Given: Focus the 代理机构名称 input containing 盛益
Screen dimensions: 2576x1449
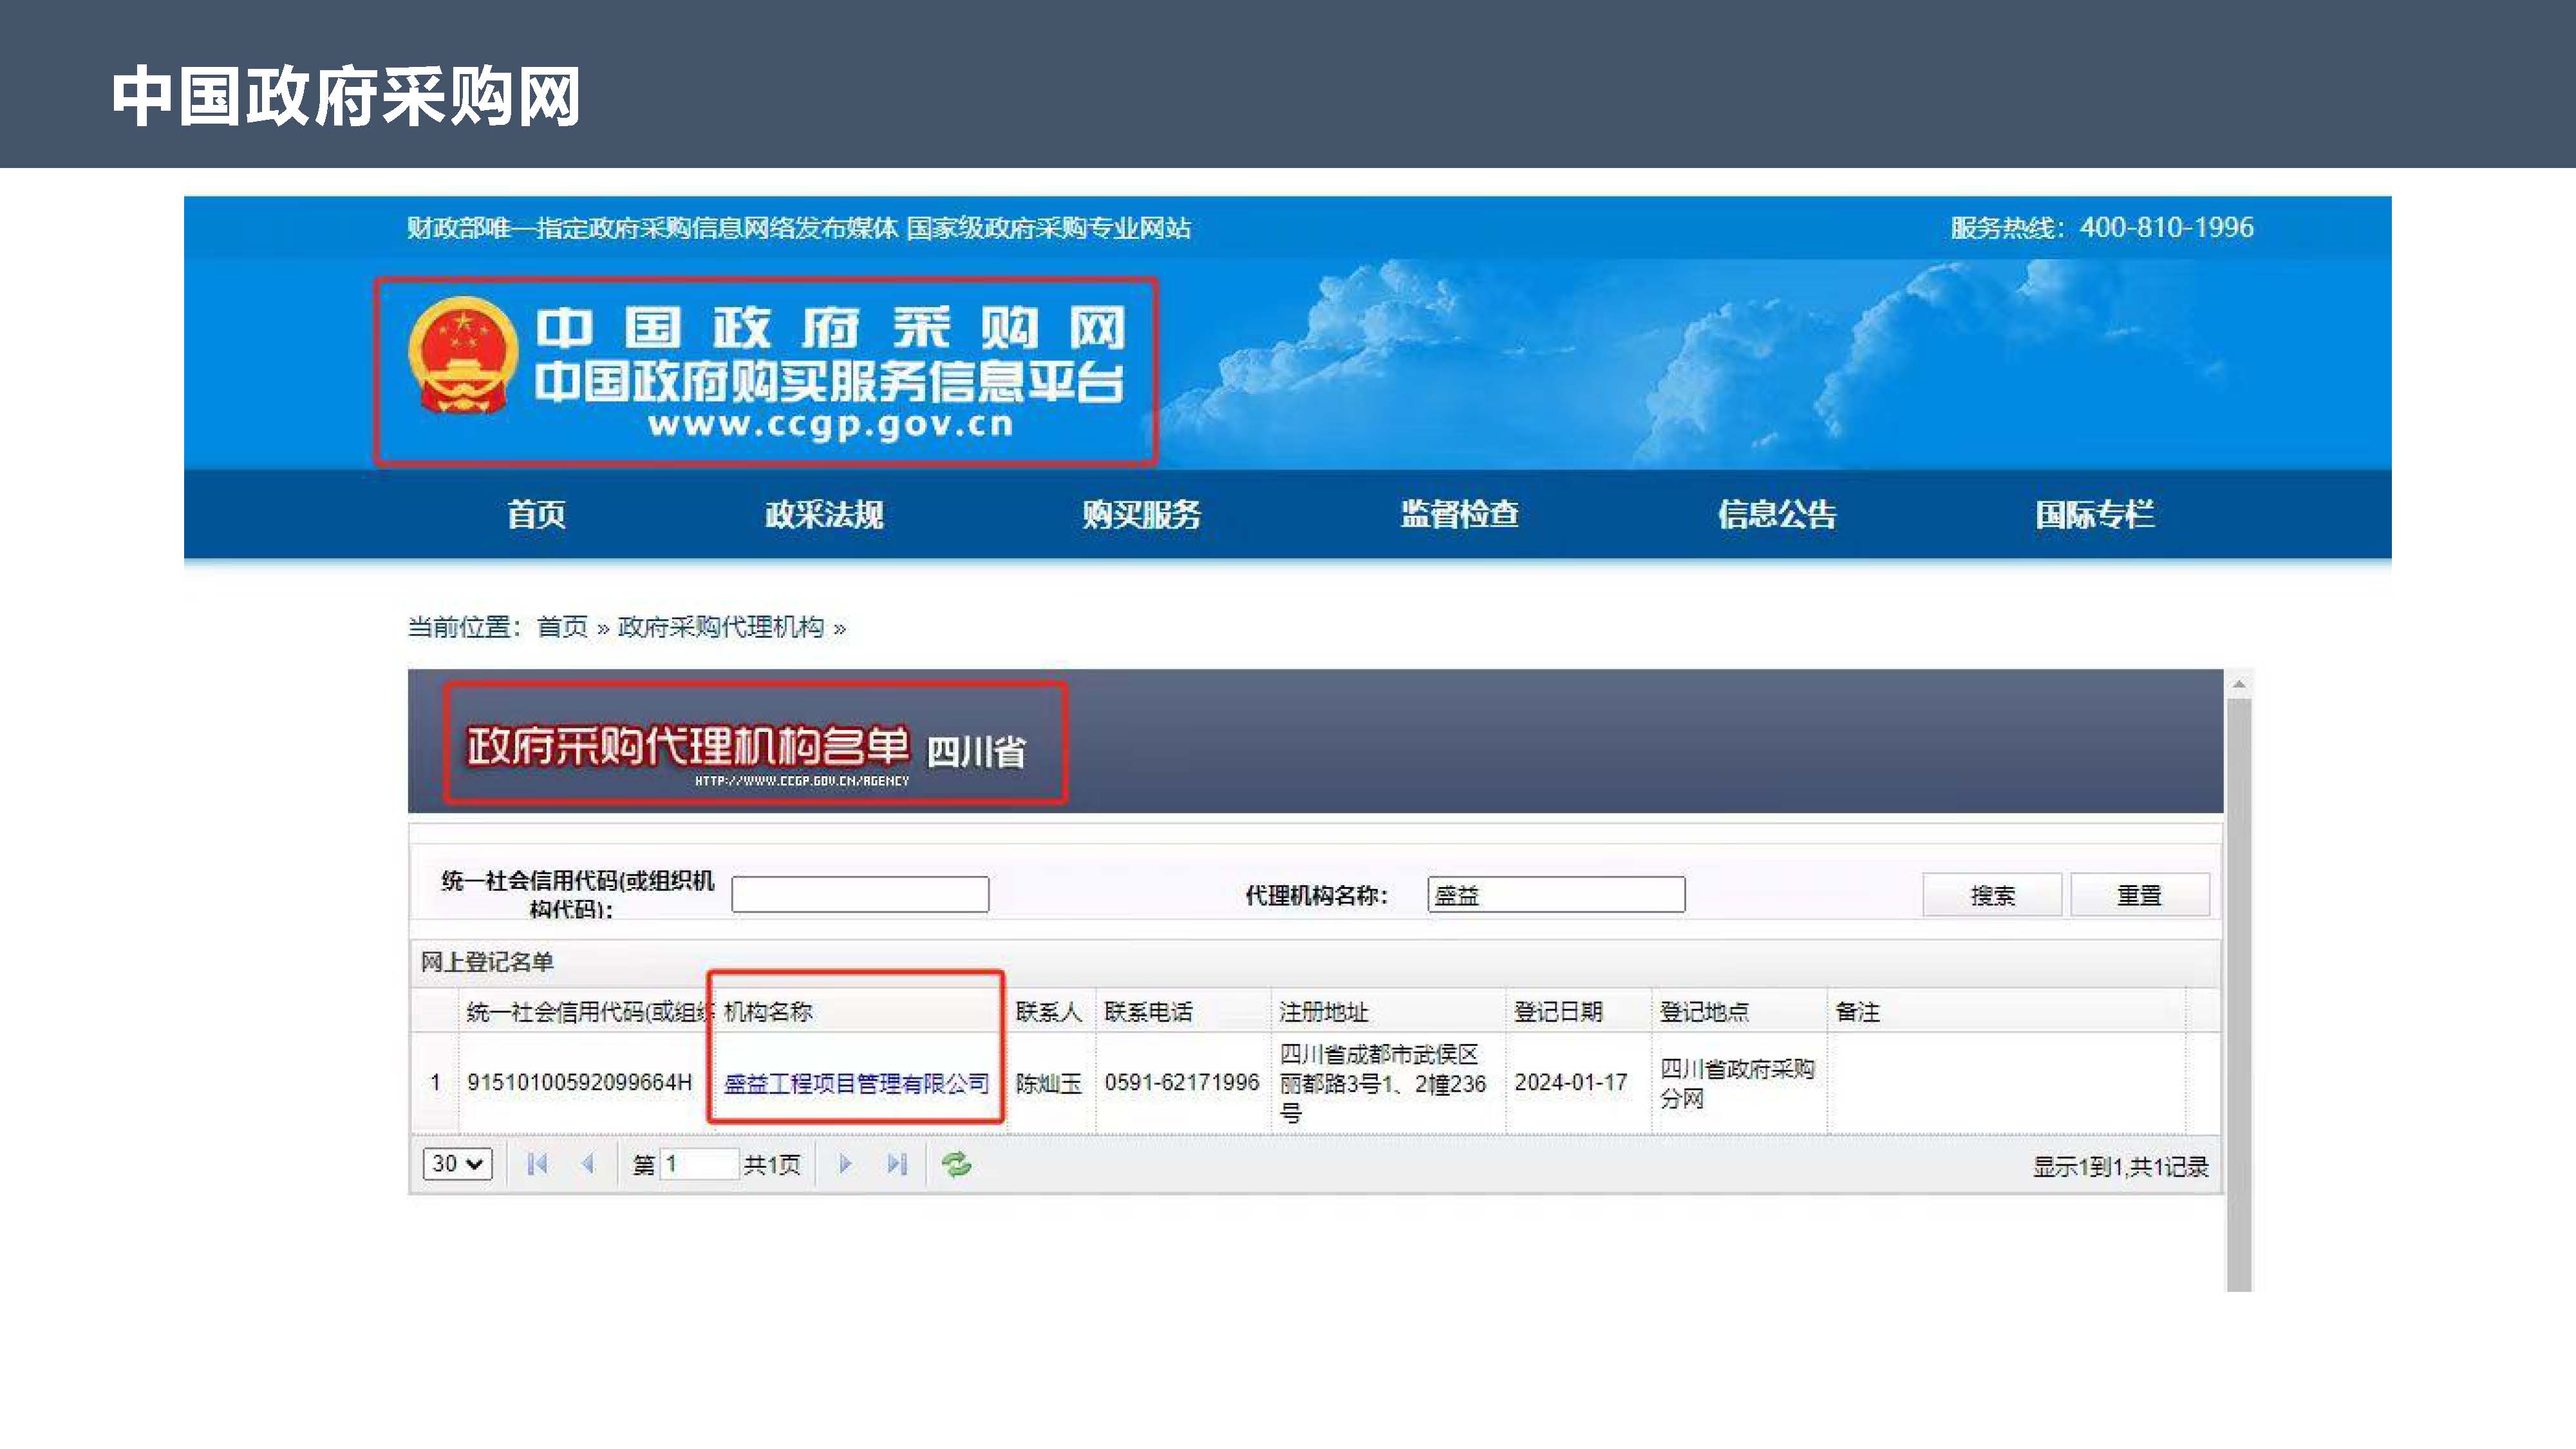Looking at the screenshot, I should click(1556, 894).
